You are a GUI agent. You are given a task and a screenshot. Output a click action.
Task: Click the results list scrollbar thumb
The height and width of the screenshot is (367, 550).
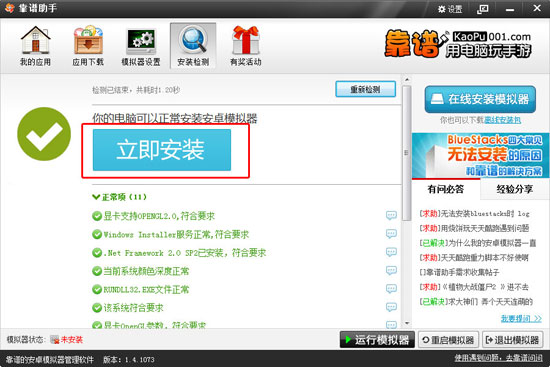coord(407,153)
